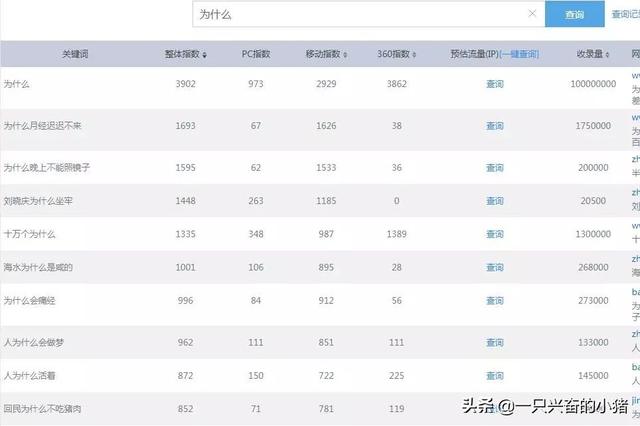
Task: Select keyword 为什么 in first row
Action: (x=16, y=84)
